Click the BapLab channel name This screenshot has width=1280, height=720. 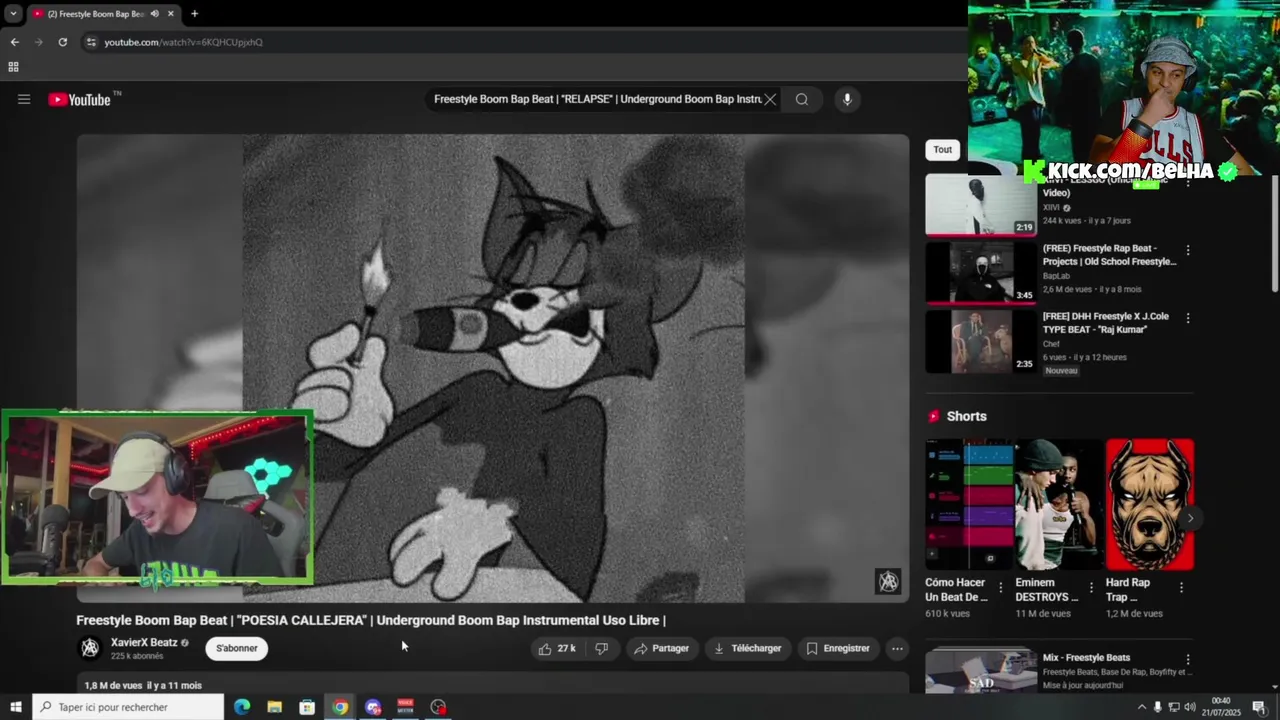pyautogui.click(x=1056, y=275)
